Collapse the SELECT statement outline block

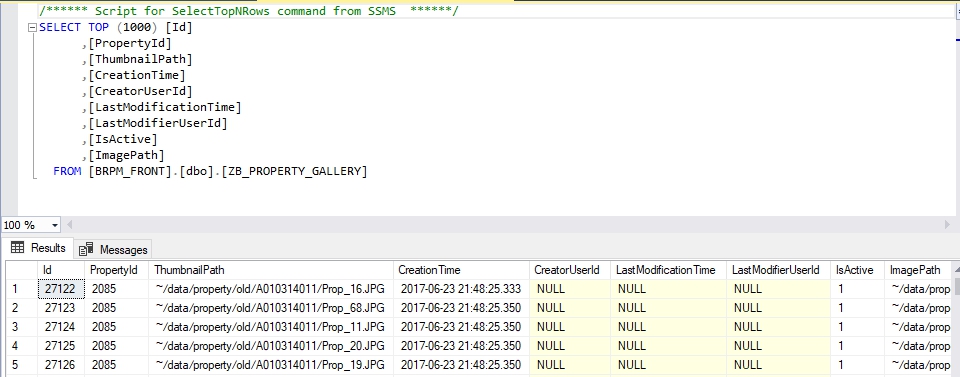pyautogui.click(x=32, y=28)
